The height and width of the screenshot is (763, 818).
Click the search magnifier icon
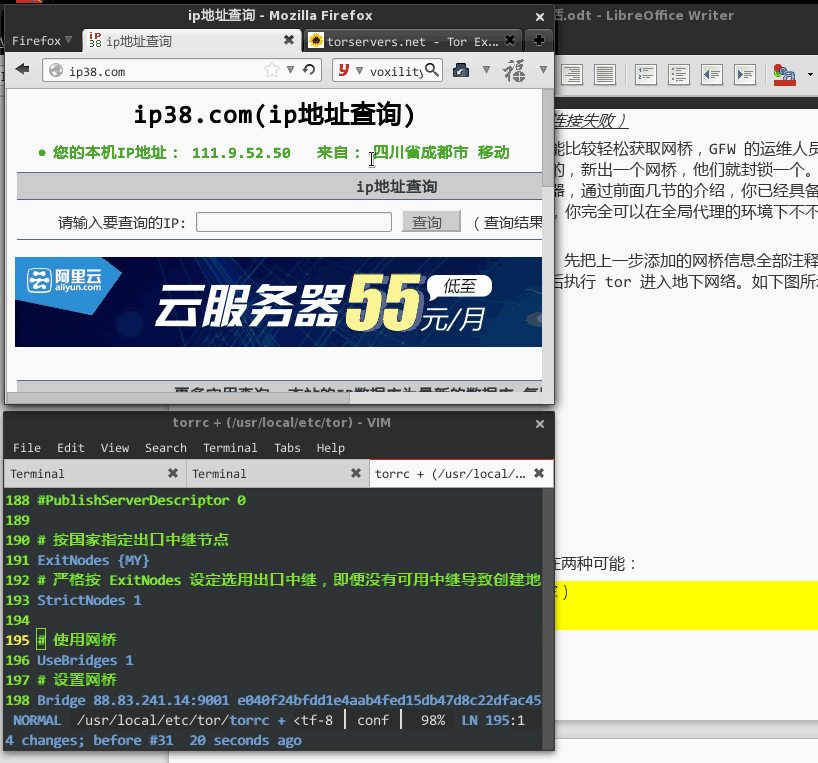[432, 70]
